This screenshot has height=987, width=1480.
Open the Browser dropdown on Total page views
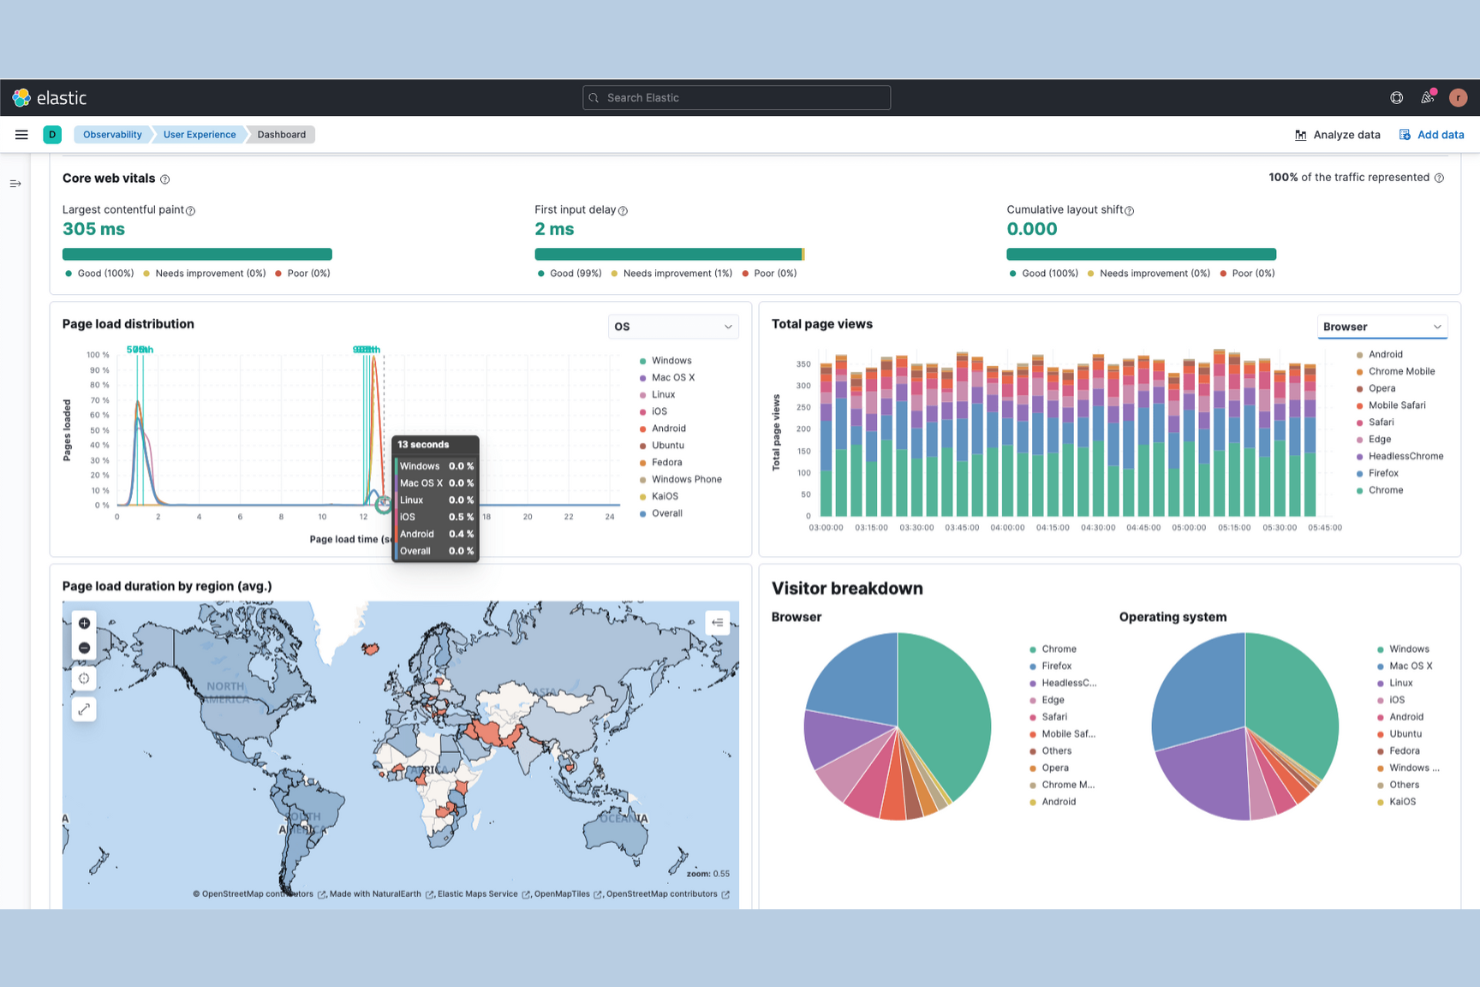pos(1382,326)
